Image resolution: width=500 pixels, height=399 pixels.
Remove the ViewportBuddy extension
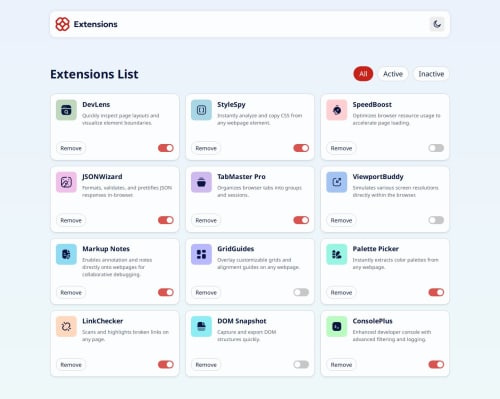point(341,220)
